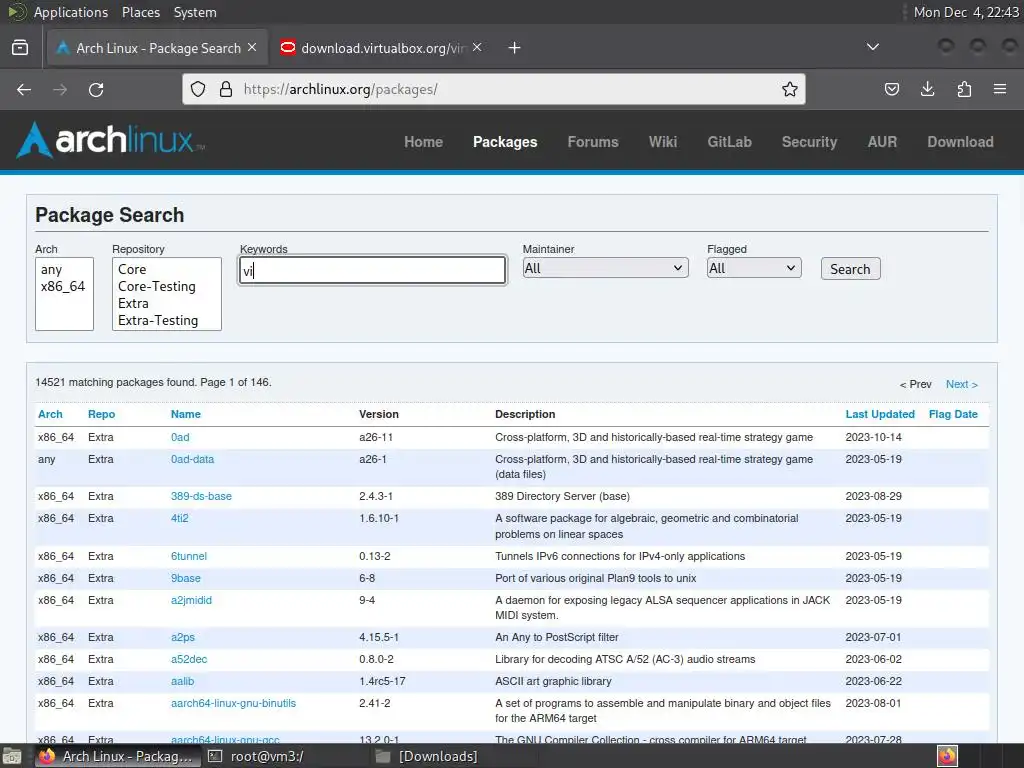This screenshot has height=768, width=1024.
Task: Open the Security nav link
Action: 809,142
